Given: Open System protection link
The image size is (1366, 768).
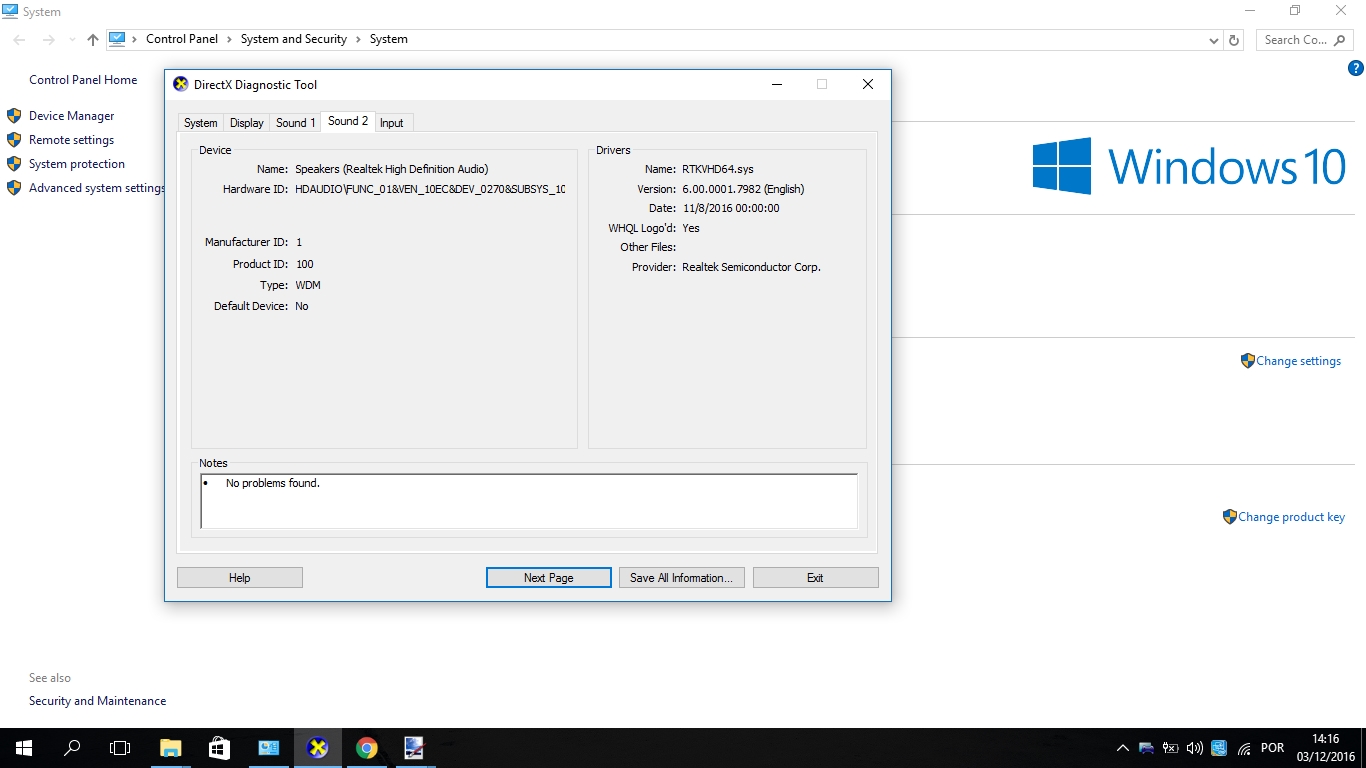Looking at the screenshot, I should click(77, 164).
